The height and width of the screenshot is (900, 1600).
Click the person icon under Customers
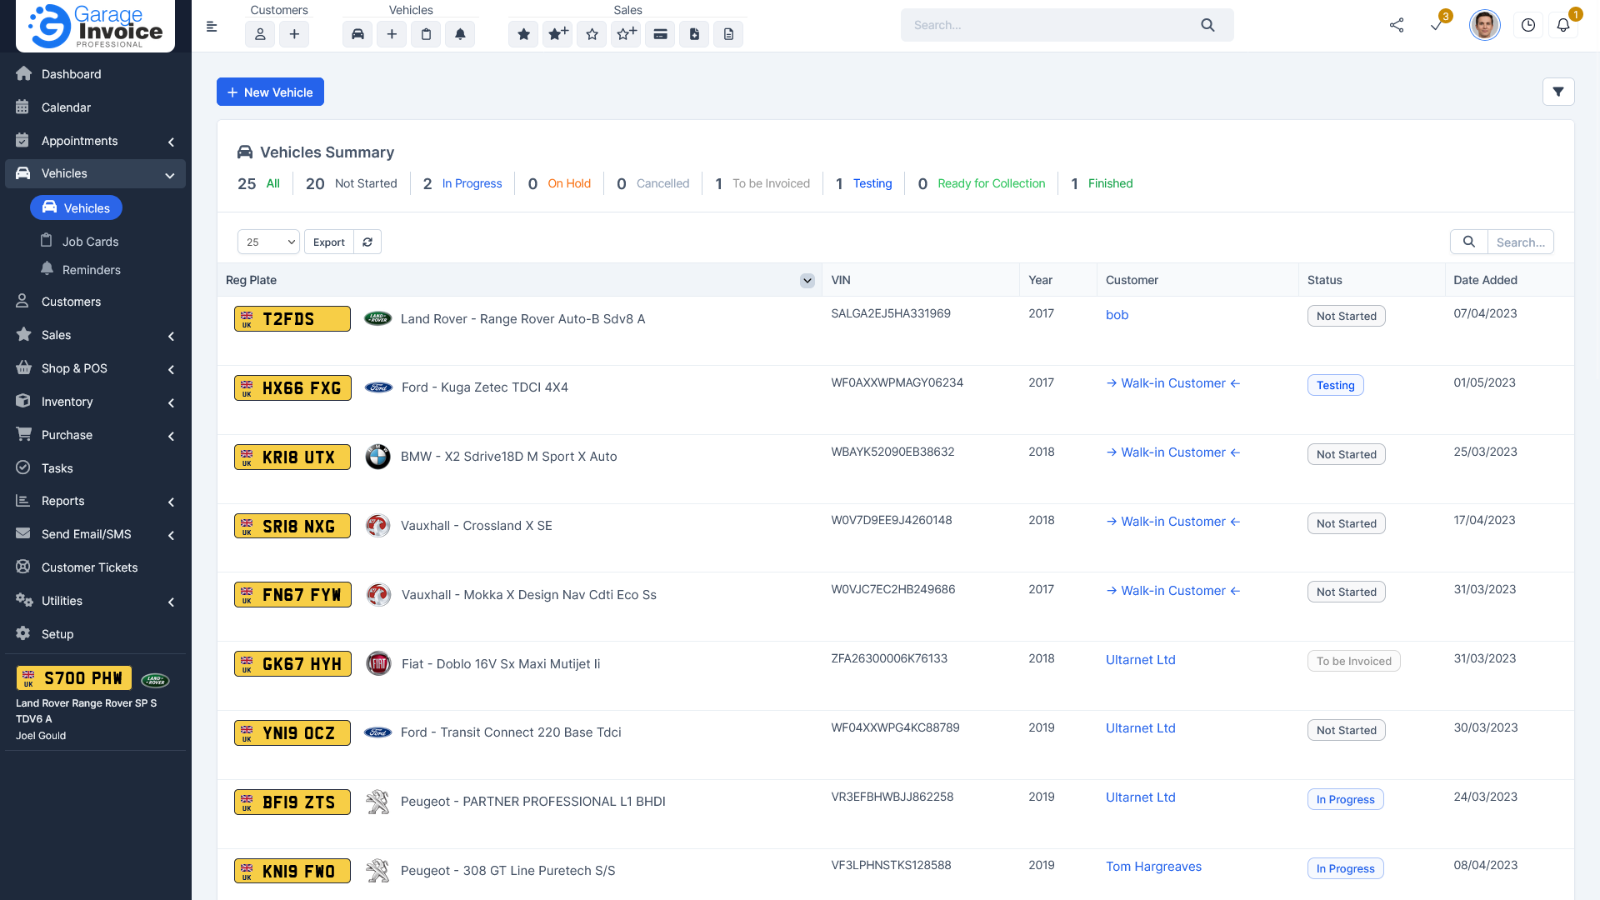pyautogui.click(x=260, y=34)
